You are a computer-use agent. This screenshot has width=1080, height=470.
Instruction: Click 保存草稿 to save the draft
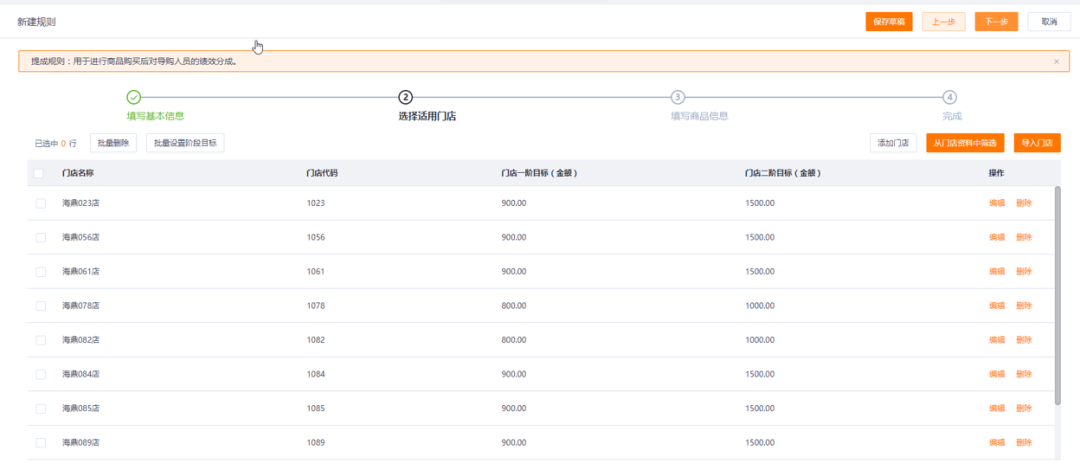click(x=889, y=21)
